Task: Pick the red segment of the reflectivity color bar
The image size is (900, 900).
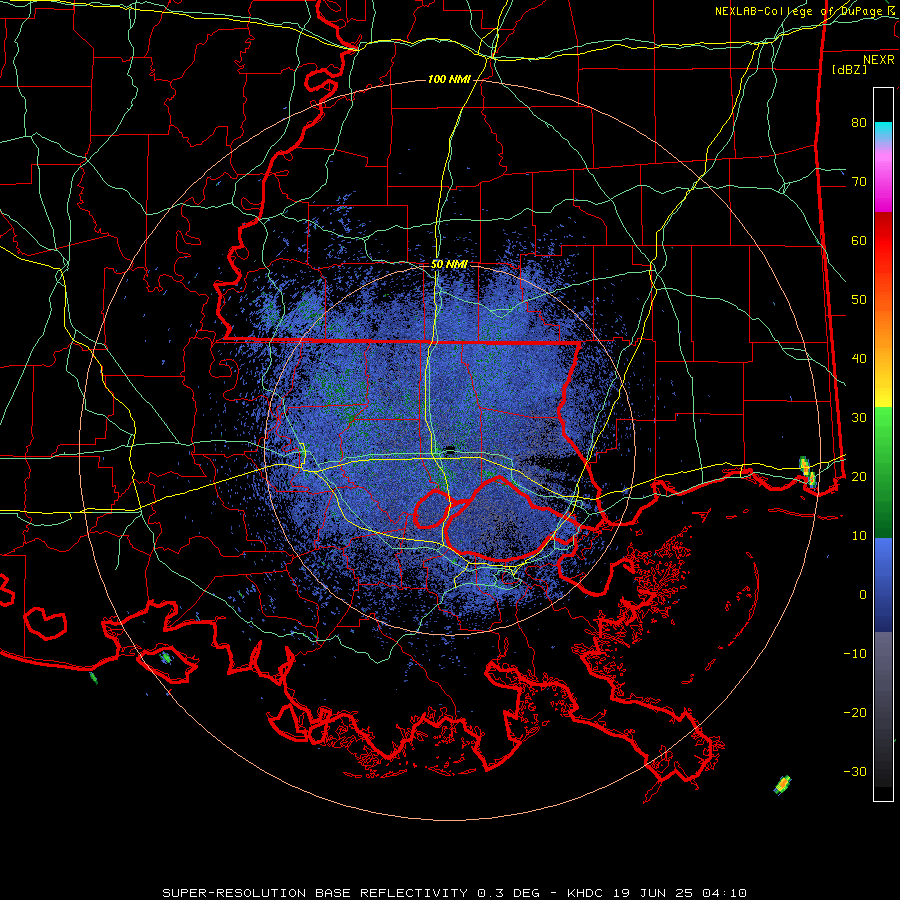Action: (883, 241)
